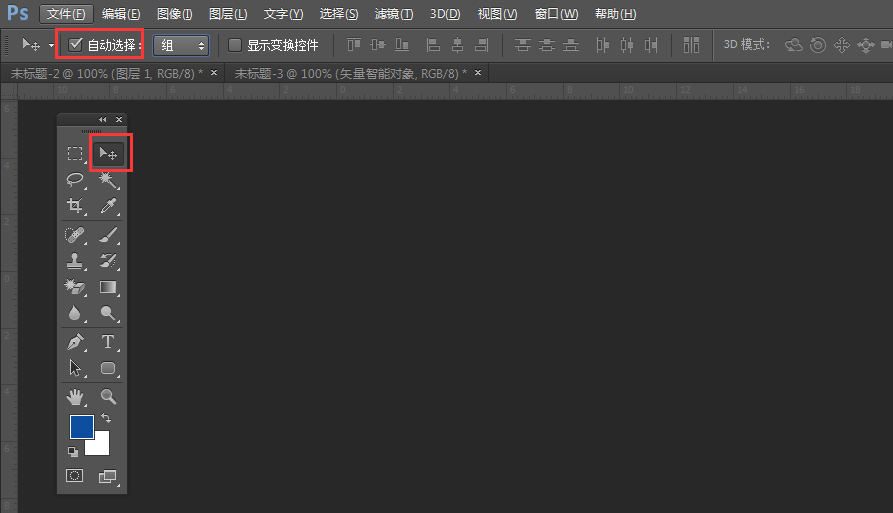Screen dimensions: 893x513
Task: Select the Crop tool
Action: click(75, 206)
